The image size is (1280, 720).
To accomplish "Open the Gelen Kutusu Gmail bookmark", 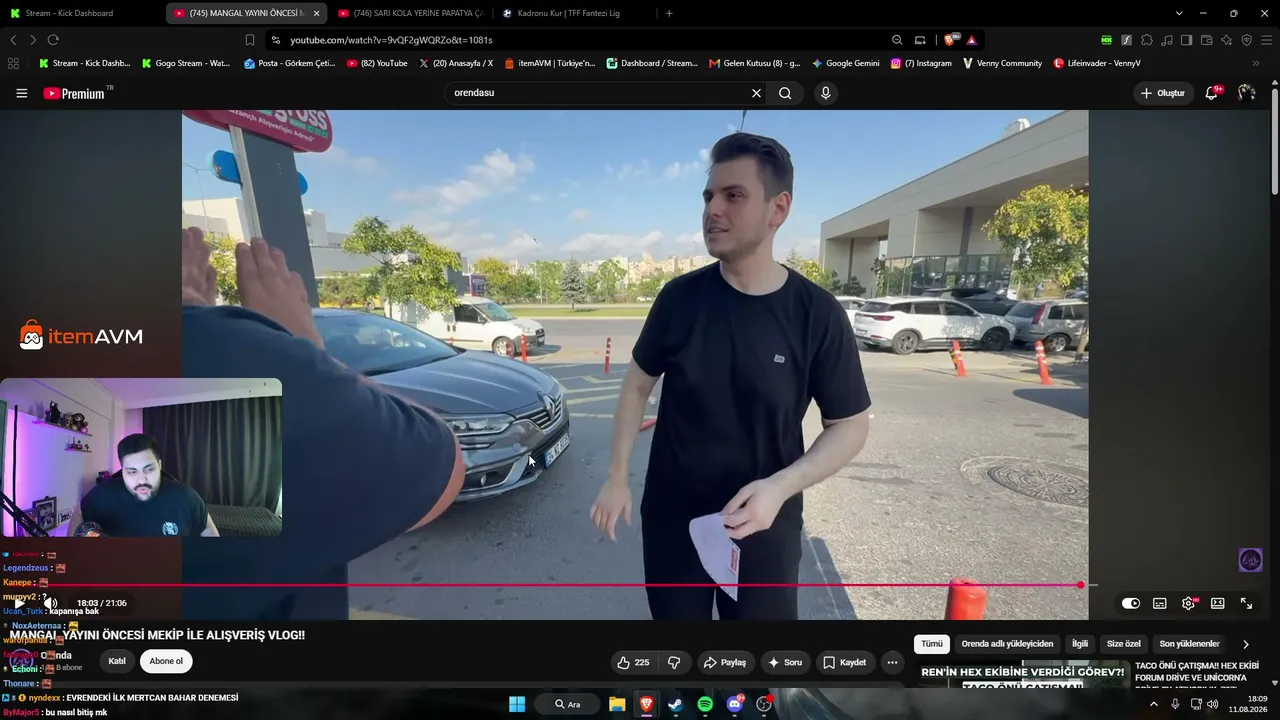I will click(755, 63).
